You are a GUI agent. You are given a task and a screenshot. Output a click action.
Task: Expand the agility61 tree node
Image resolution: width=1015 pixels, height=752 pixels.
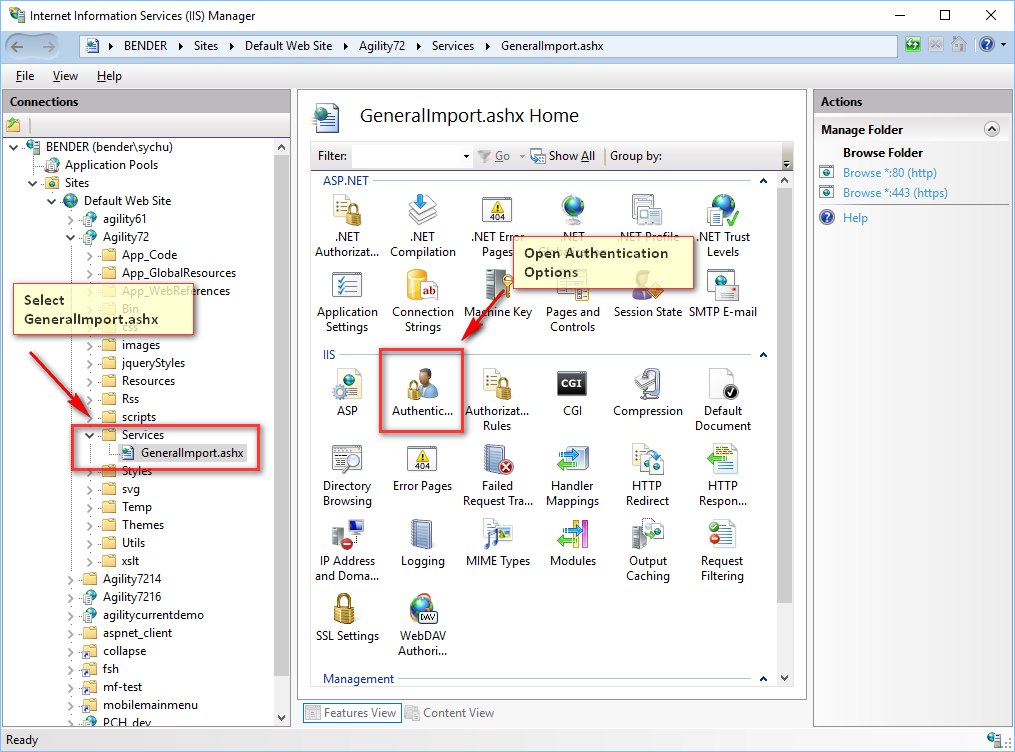71,219
